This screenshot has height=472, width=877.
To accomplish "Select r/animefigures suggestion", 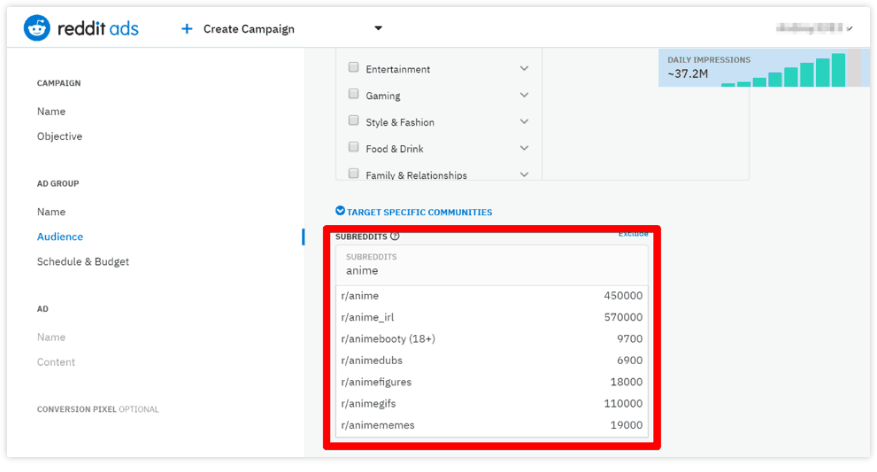I will pos(492,382).
